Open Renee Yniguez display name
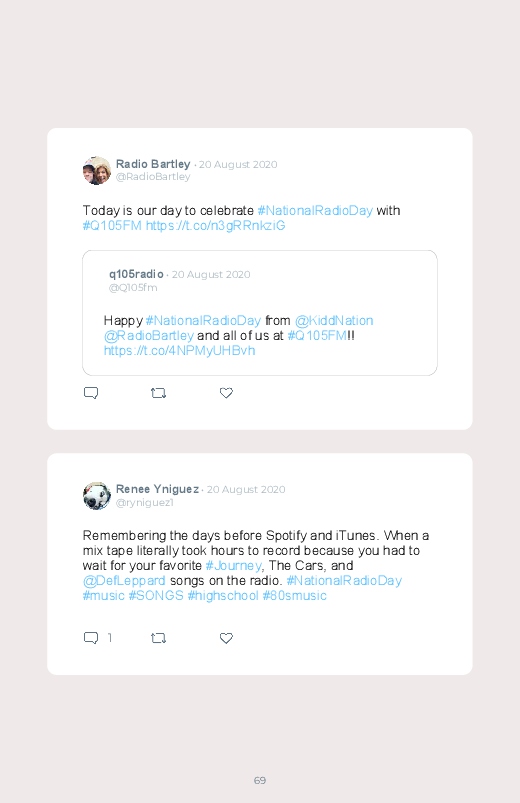Image resolution: width=520 pixels, height=803 pixels. 157,489
